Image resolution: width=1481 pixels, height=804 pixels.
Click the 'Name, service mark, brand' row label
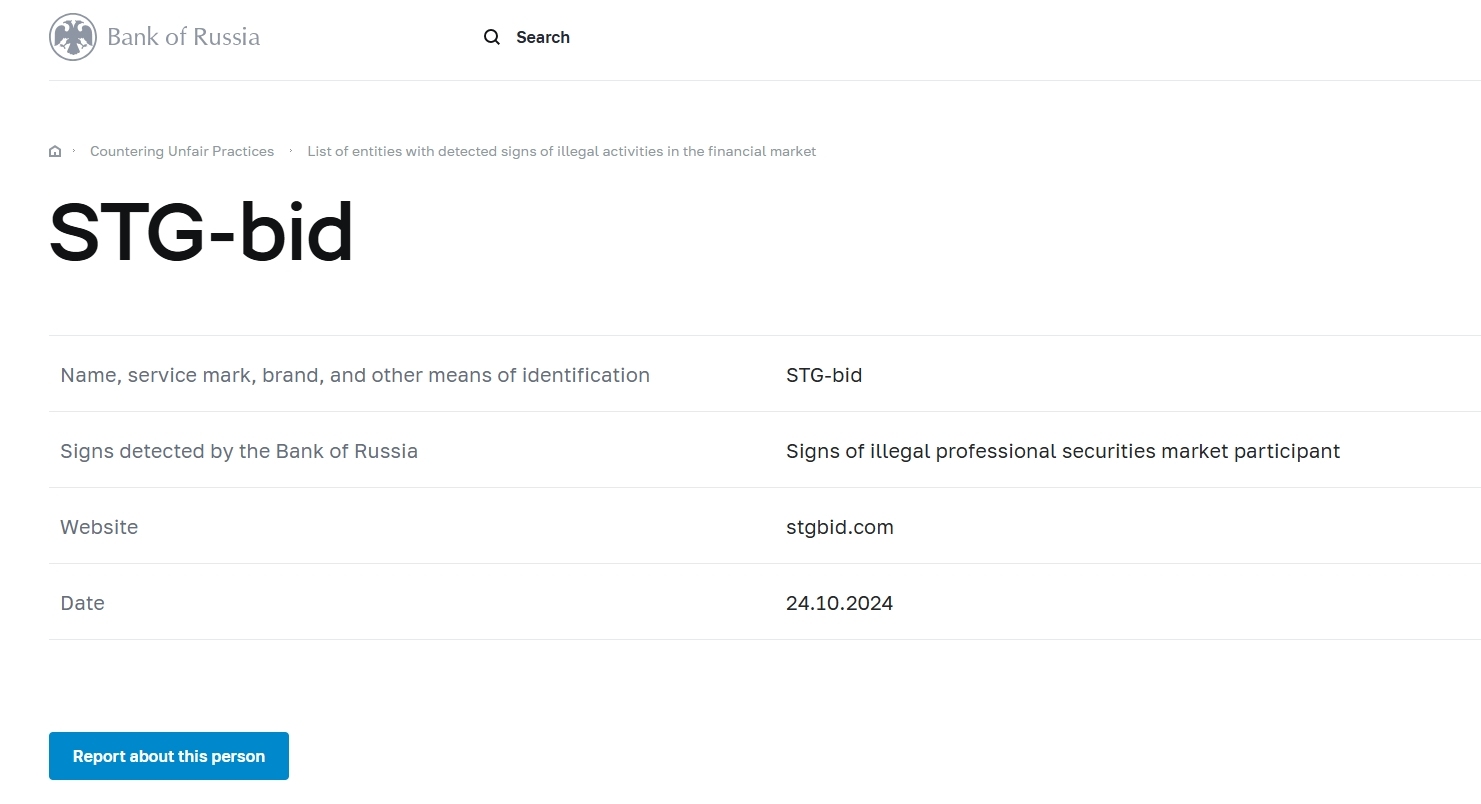(355, 375)
